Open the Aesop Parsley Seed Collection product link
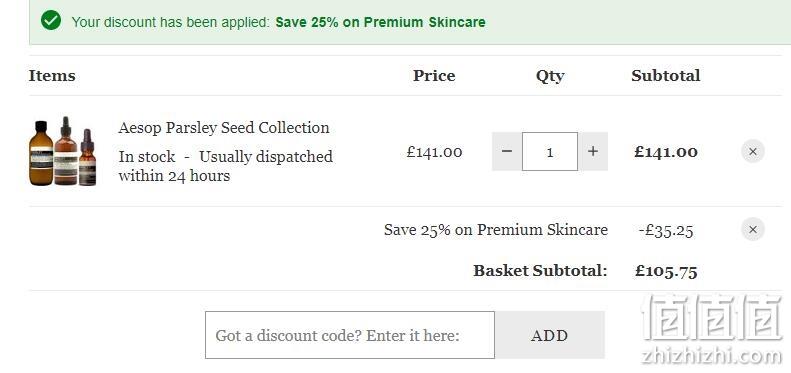Screen dimensions: 791x373 (223, 128)
